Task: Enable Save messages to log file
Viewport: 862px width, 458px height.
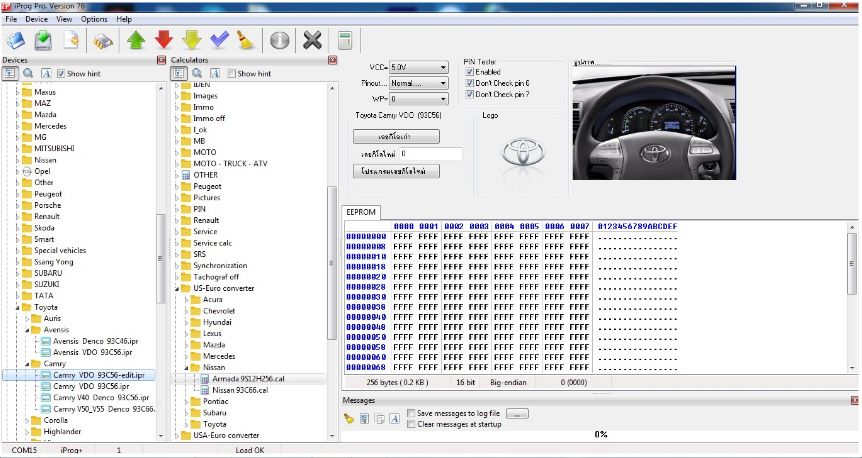Action: pos(412,413)
